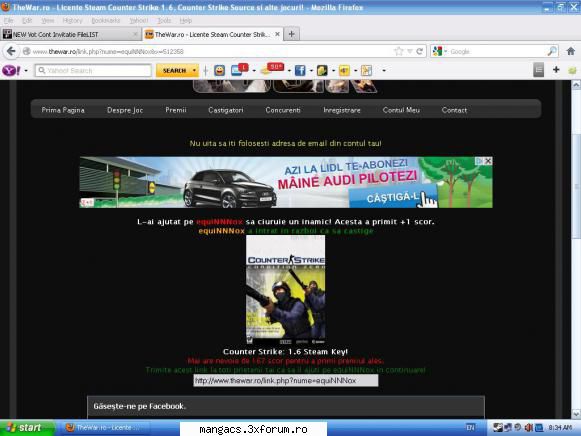Close the TheWar.ro tab
This screenshot has width=581, height=436.
[277, 34]
